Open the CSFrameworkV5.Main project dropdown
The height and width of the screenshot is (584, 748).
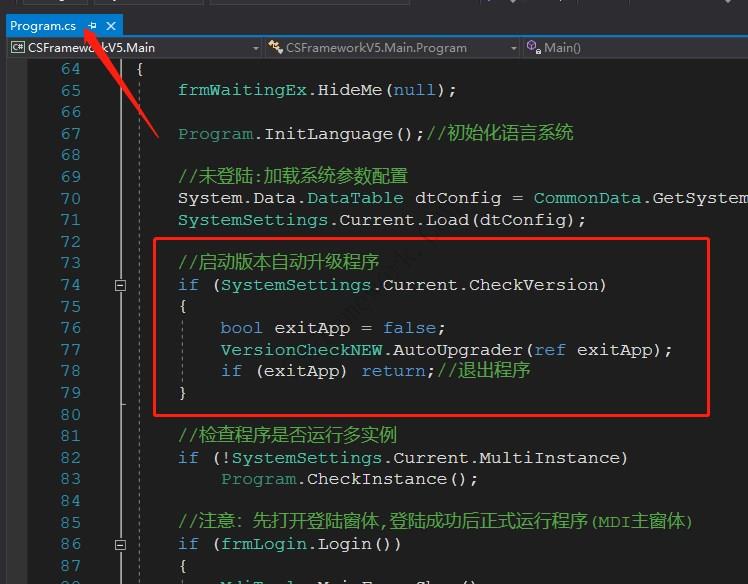255,47
